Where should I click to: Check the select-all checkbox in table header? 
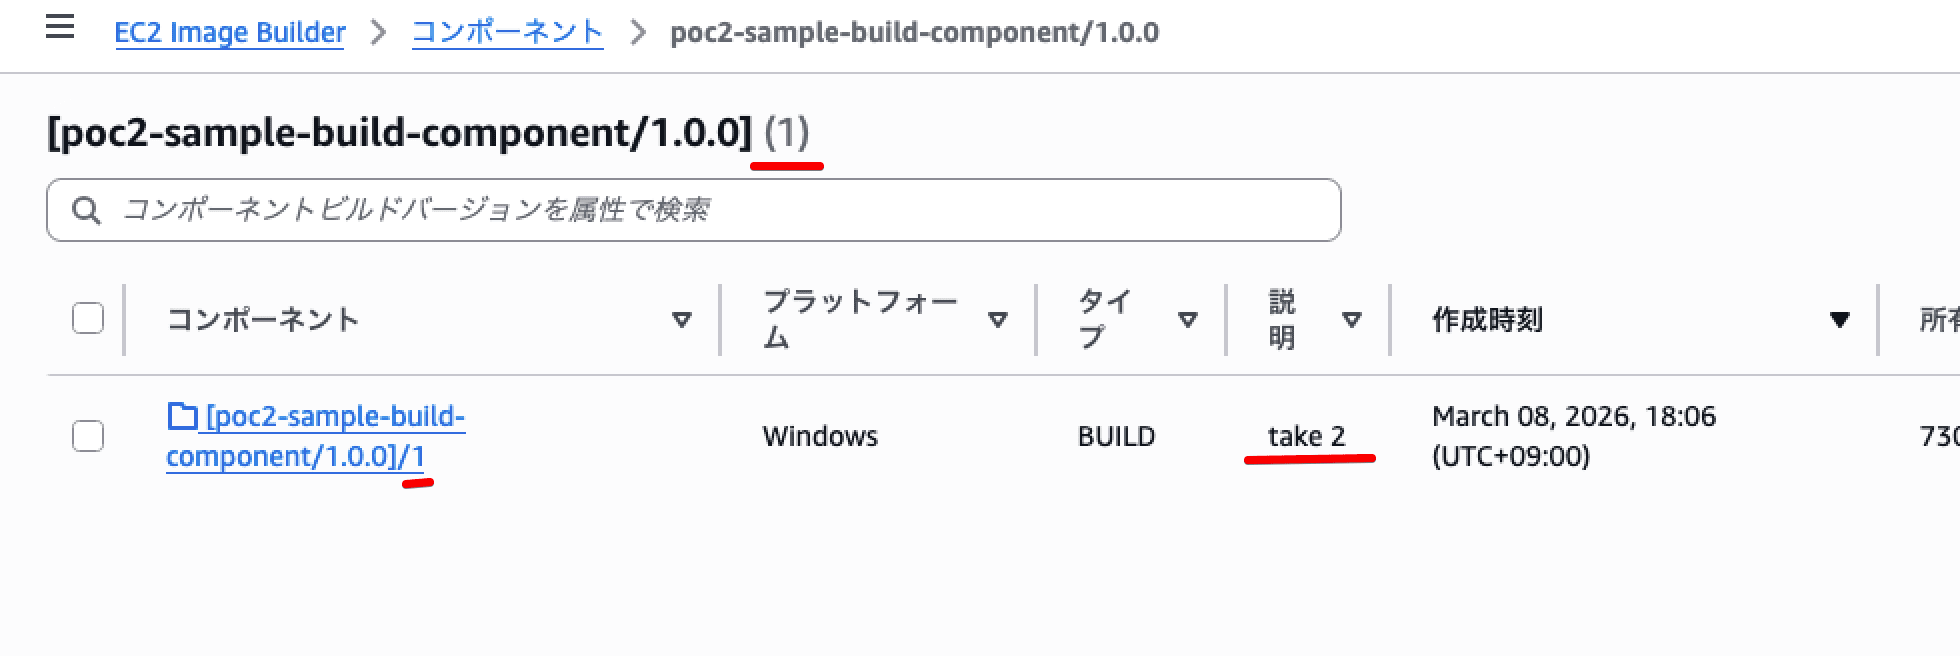click(x=88, y=318)
